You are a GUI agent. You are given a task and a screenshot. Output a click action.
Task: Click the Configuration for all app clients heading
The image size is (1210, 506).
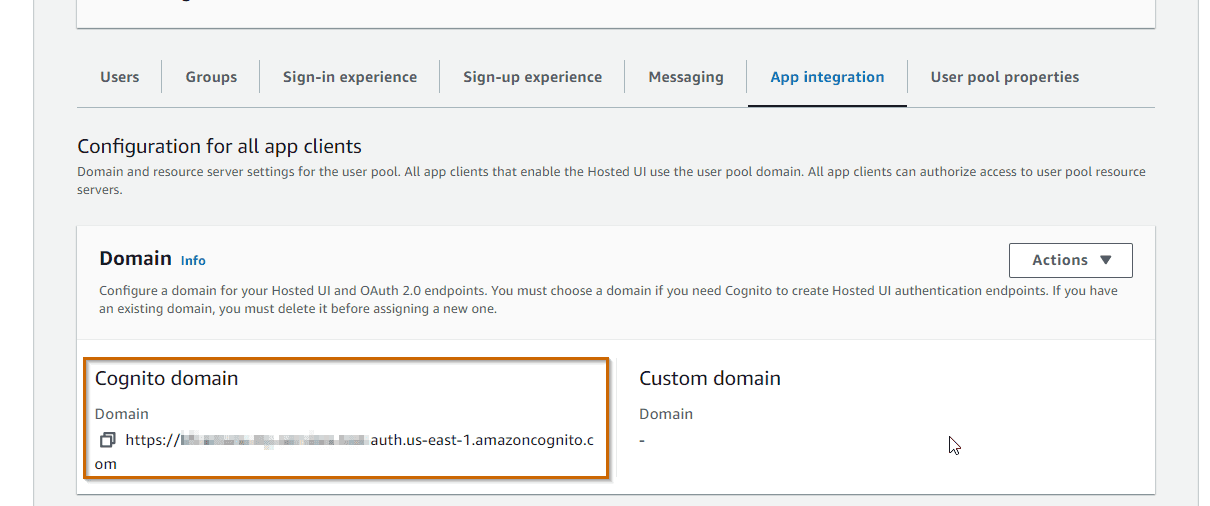(x=219, y=147)
